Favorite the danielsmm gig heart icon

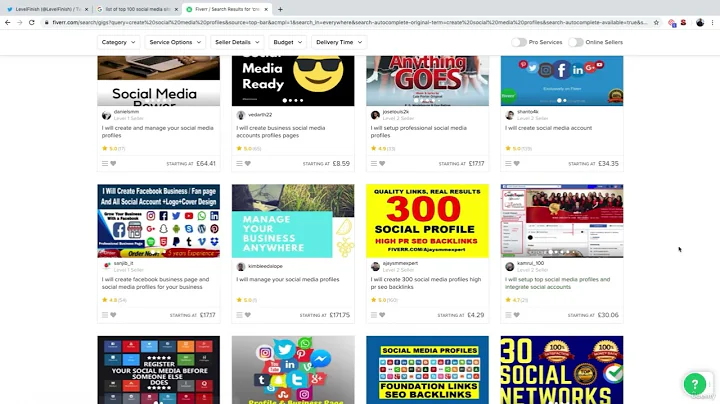pos(113,163)
